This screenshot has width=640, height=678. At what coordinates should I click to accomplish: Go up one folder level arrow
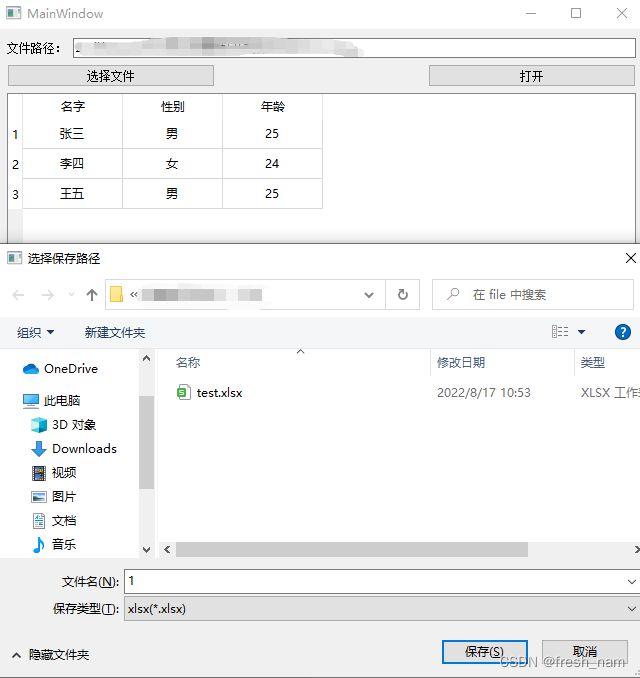coord(92,295)
